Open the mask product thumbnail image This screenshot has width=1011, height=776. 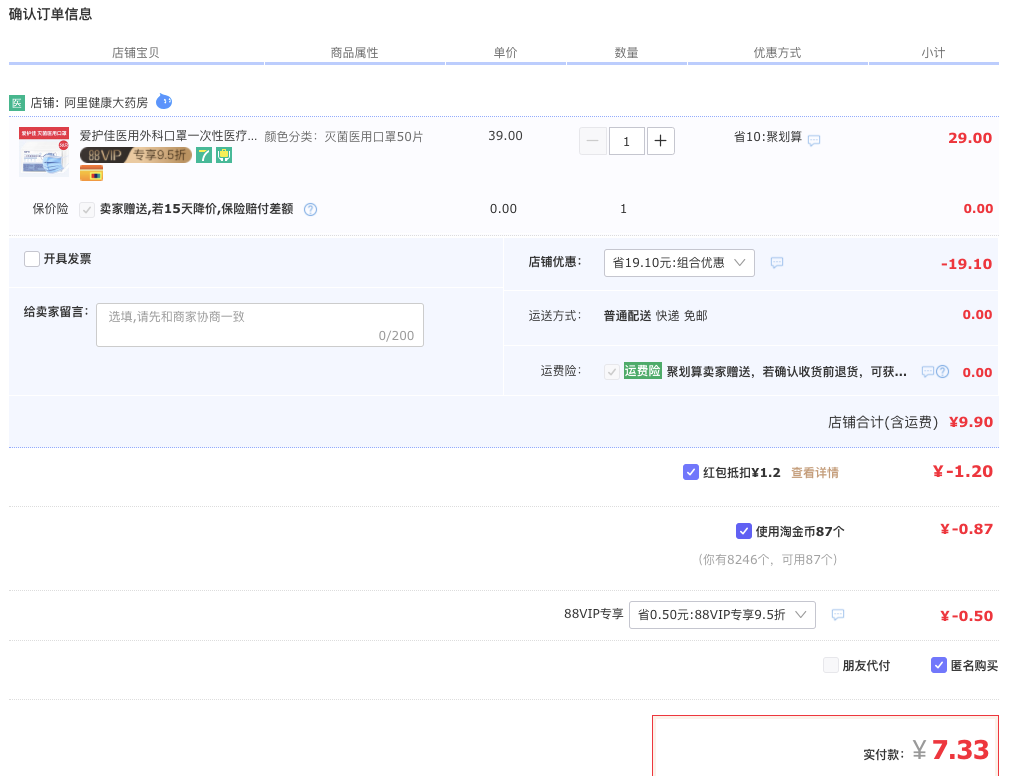[x=44, y=151]
